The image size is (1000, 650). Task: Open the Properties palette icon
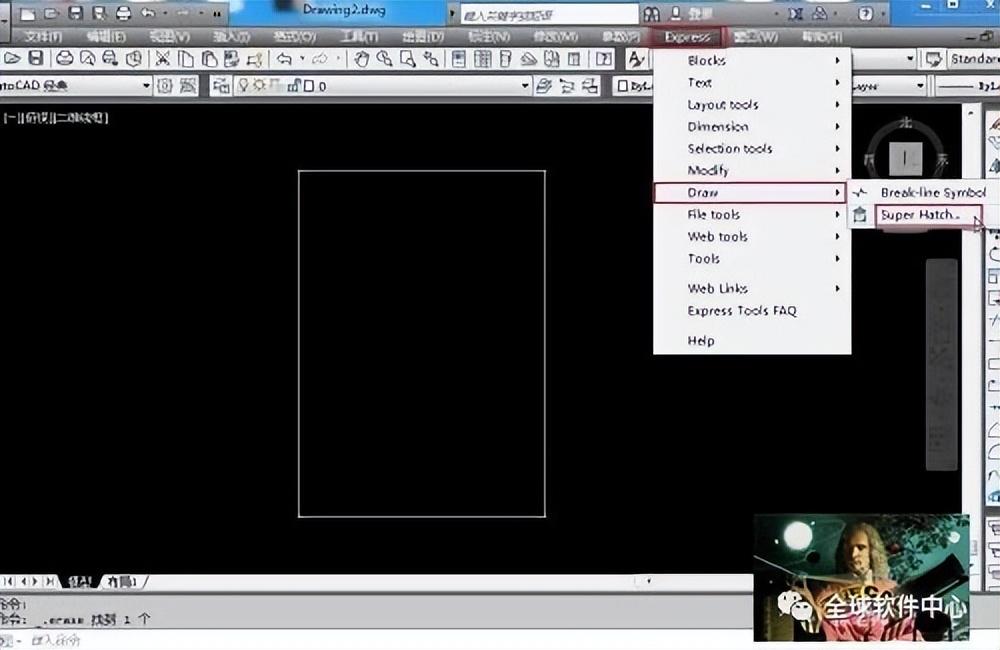459,59
